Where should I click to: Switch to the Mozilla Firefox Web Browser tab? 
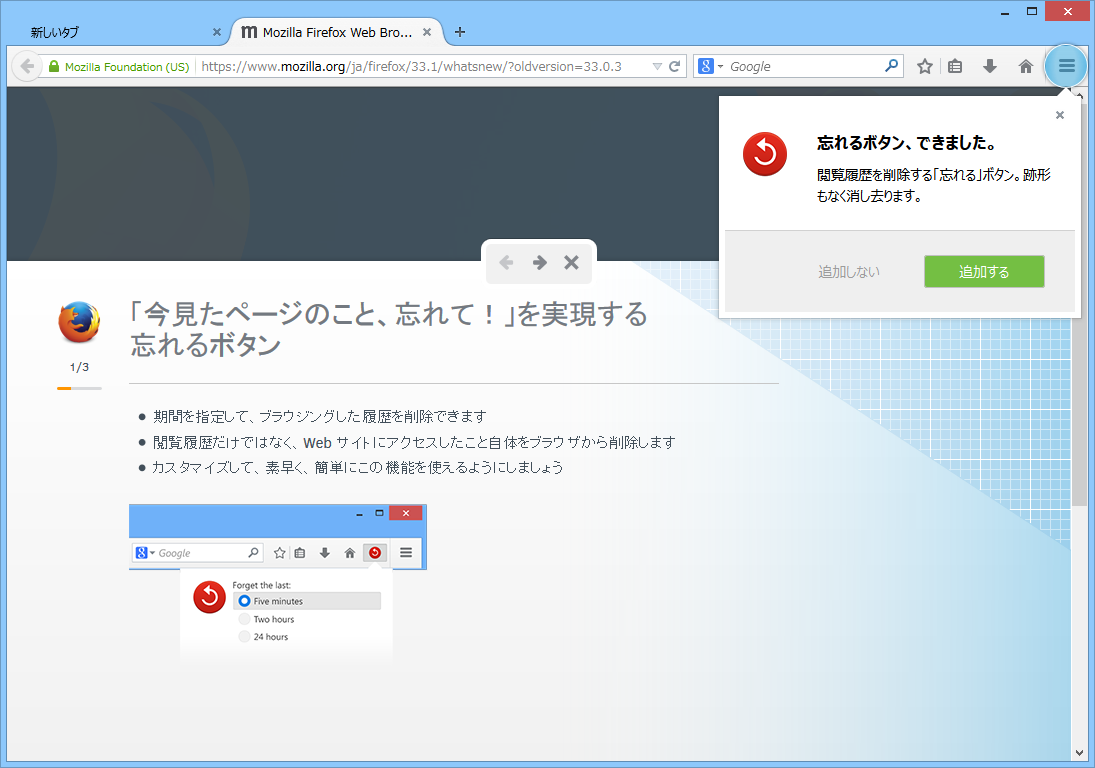[330, 31]
